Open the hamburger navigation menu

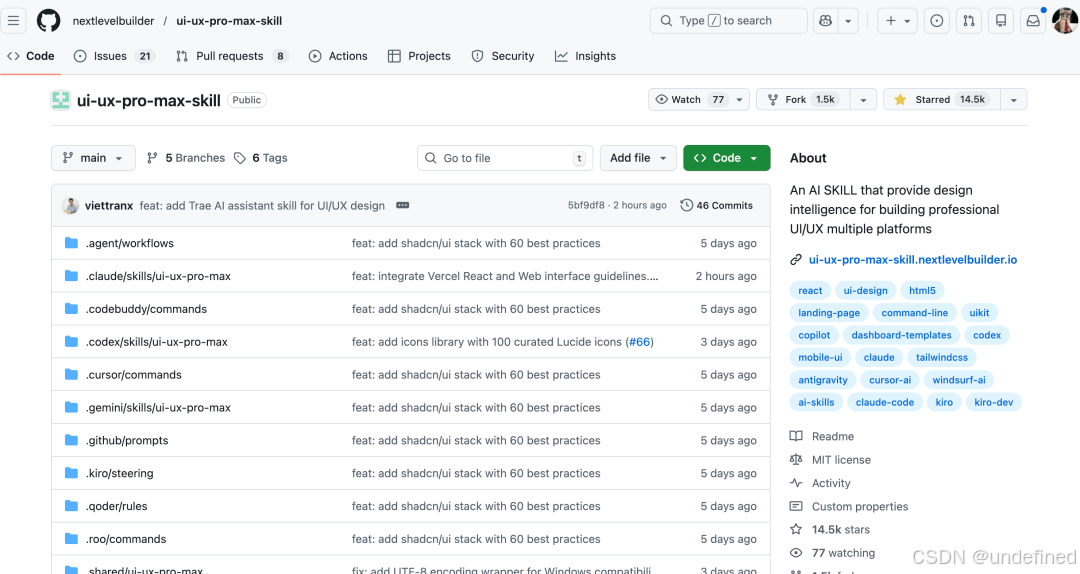click(x=13, y=21)
